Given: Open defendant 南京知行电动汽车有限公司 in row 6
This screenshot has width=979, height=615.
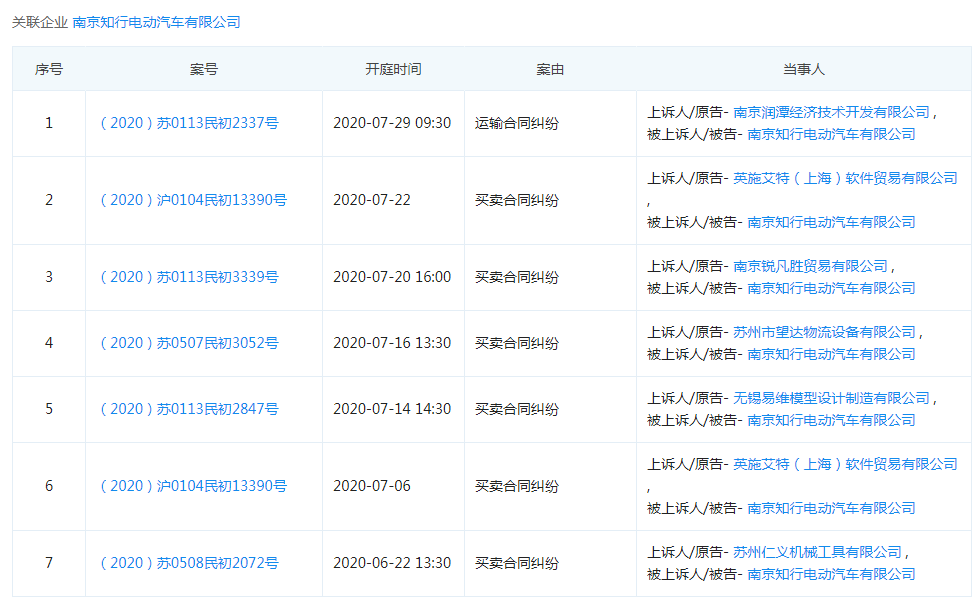Looking at the screenshot, I should click(x=831, y=509).
